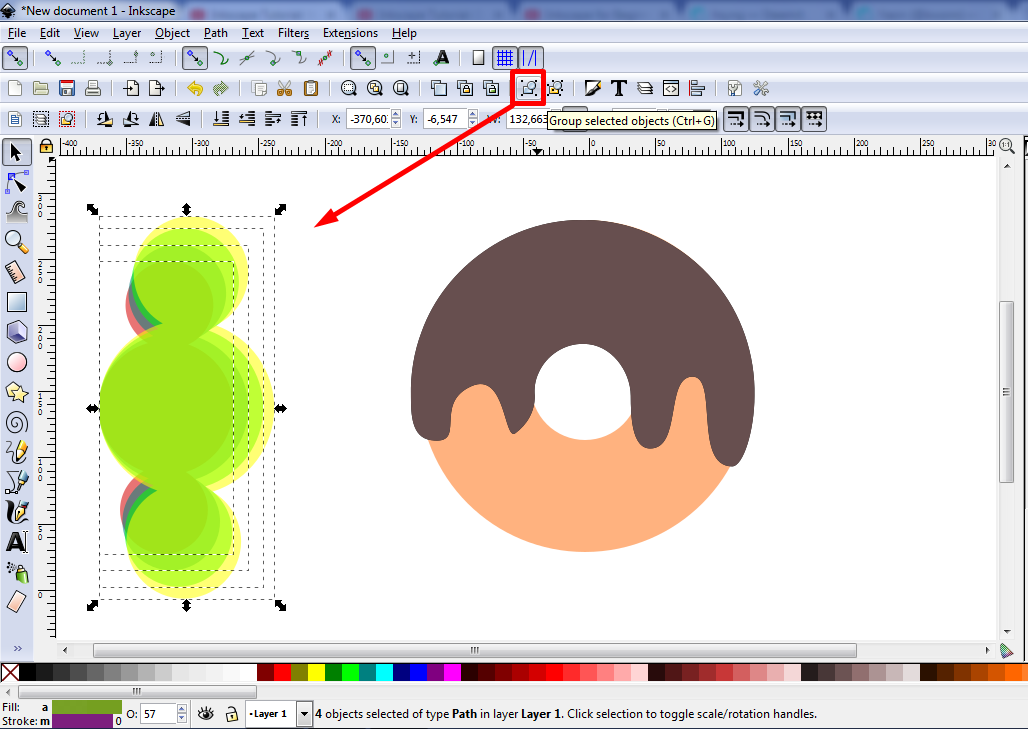Print document using printer icon
This screenshot has width=1028, height=729.
[92, 88]
